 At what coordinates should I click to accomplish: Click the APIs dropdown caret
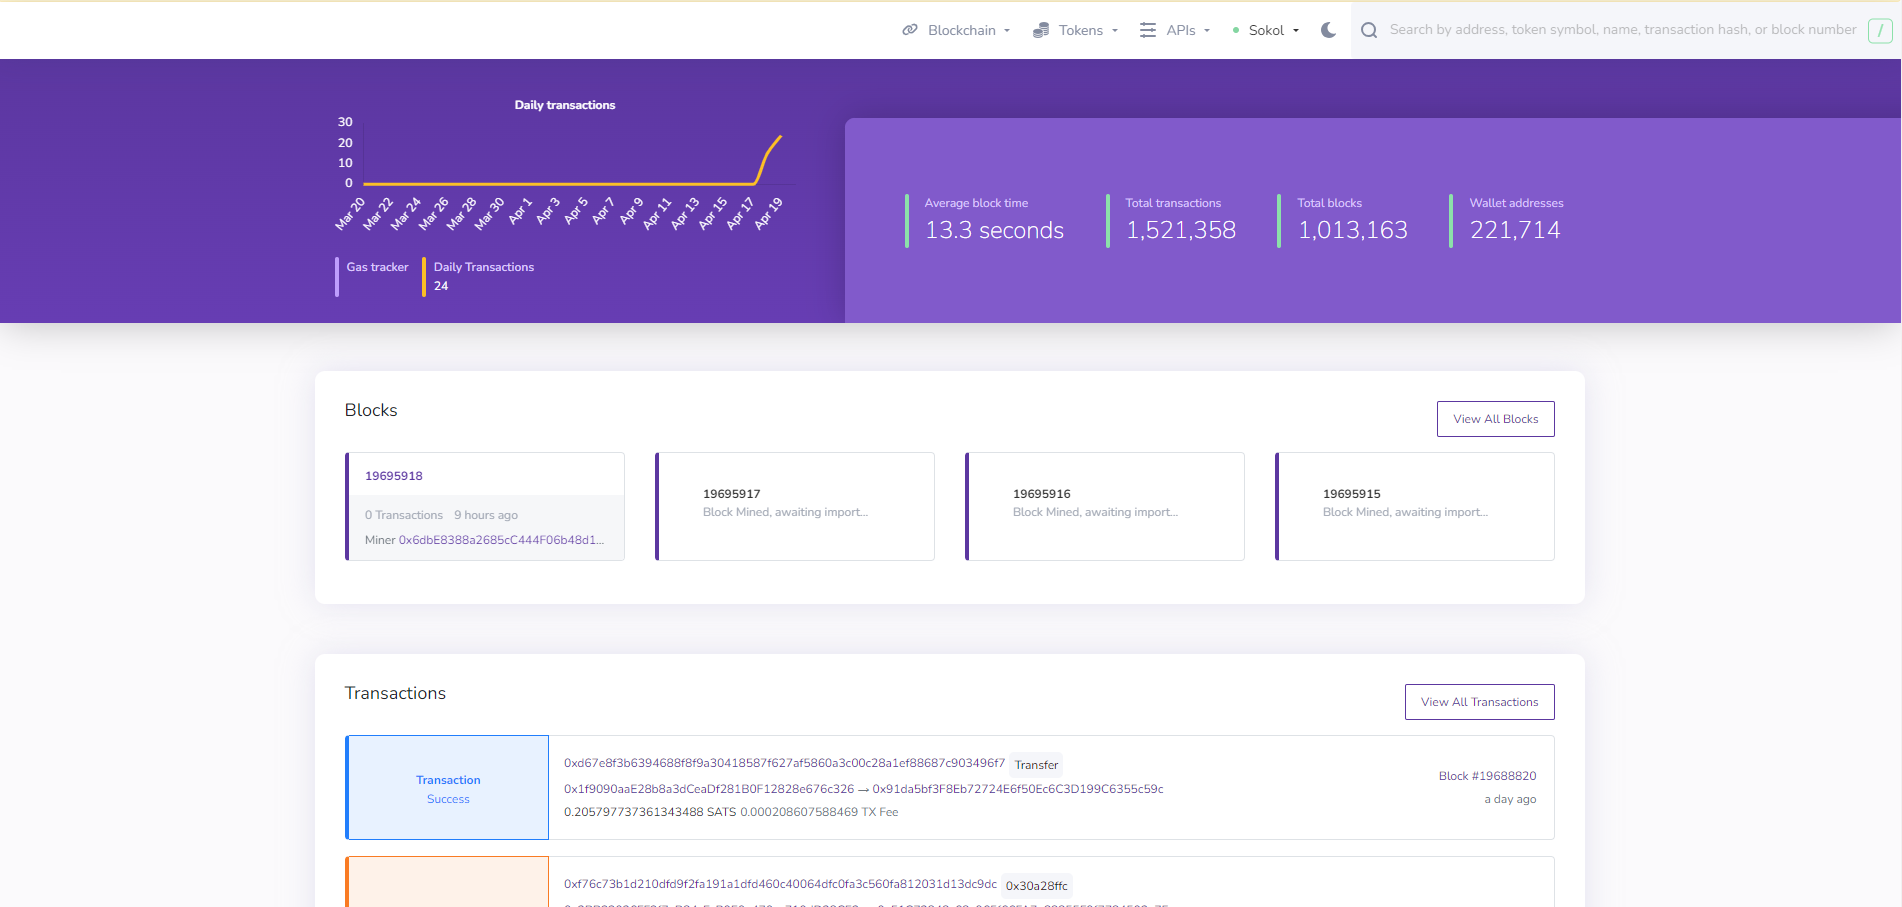(x=1207, y=31)
